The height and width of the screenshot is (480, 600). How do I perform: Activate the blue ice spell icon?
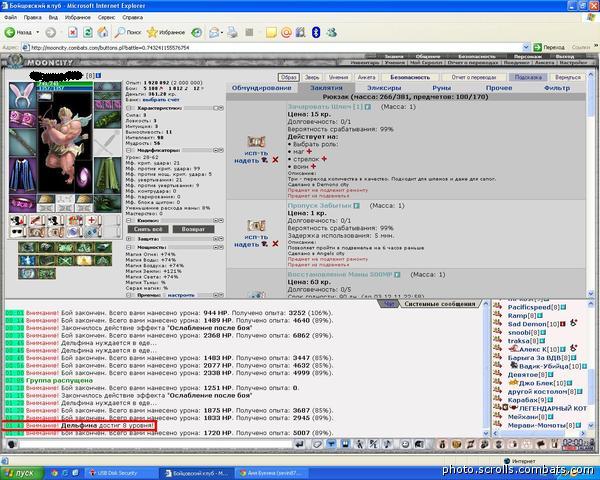pos(27,261)
